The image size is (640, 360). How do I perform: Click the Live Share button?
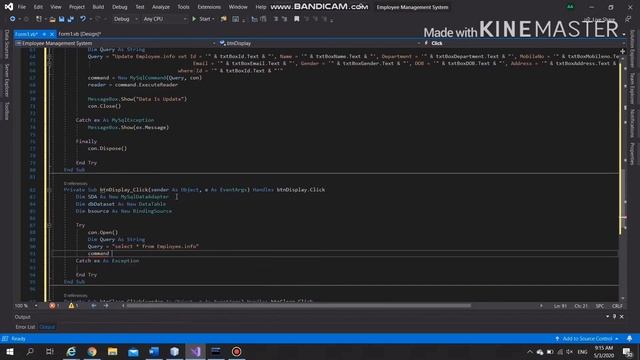coord(600,19)
